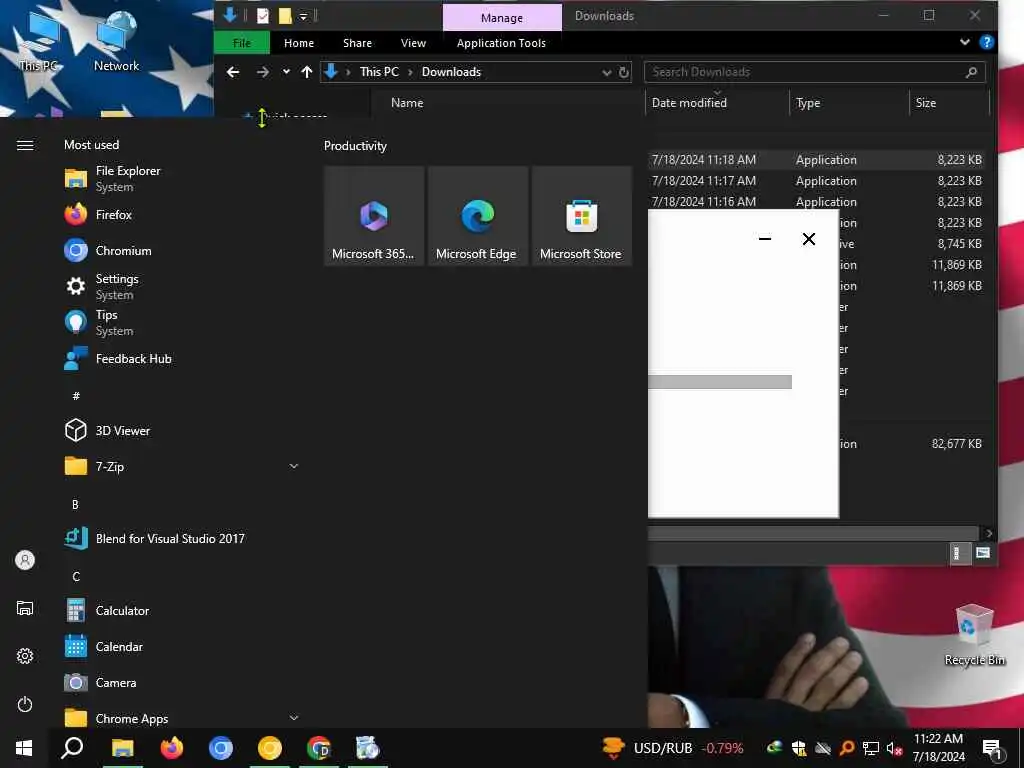Open taskbar search magnifier
The image size is (1024, 768).
[72, 748]
